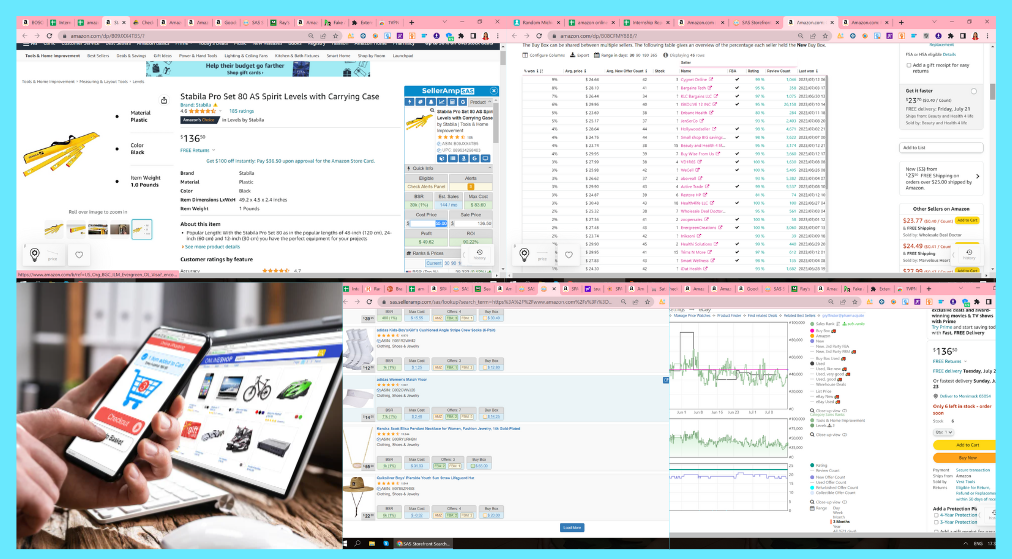Click last blue icon under SellerAmp UPC line
The width and height of the screenshot is (1012, 559).
point(485,158)
